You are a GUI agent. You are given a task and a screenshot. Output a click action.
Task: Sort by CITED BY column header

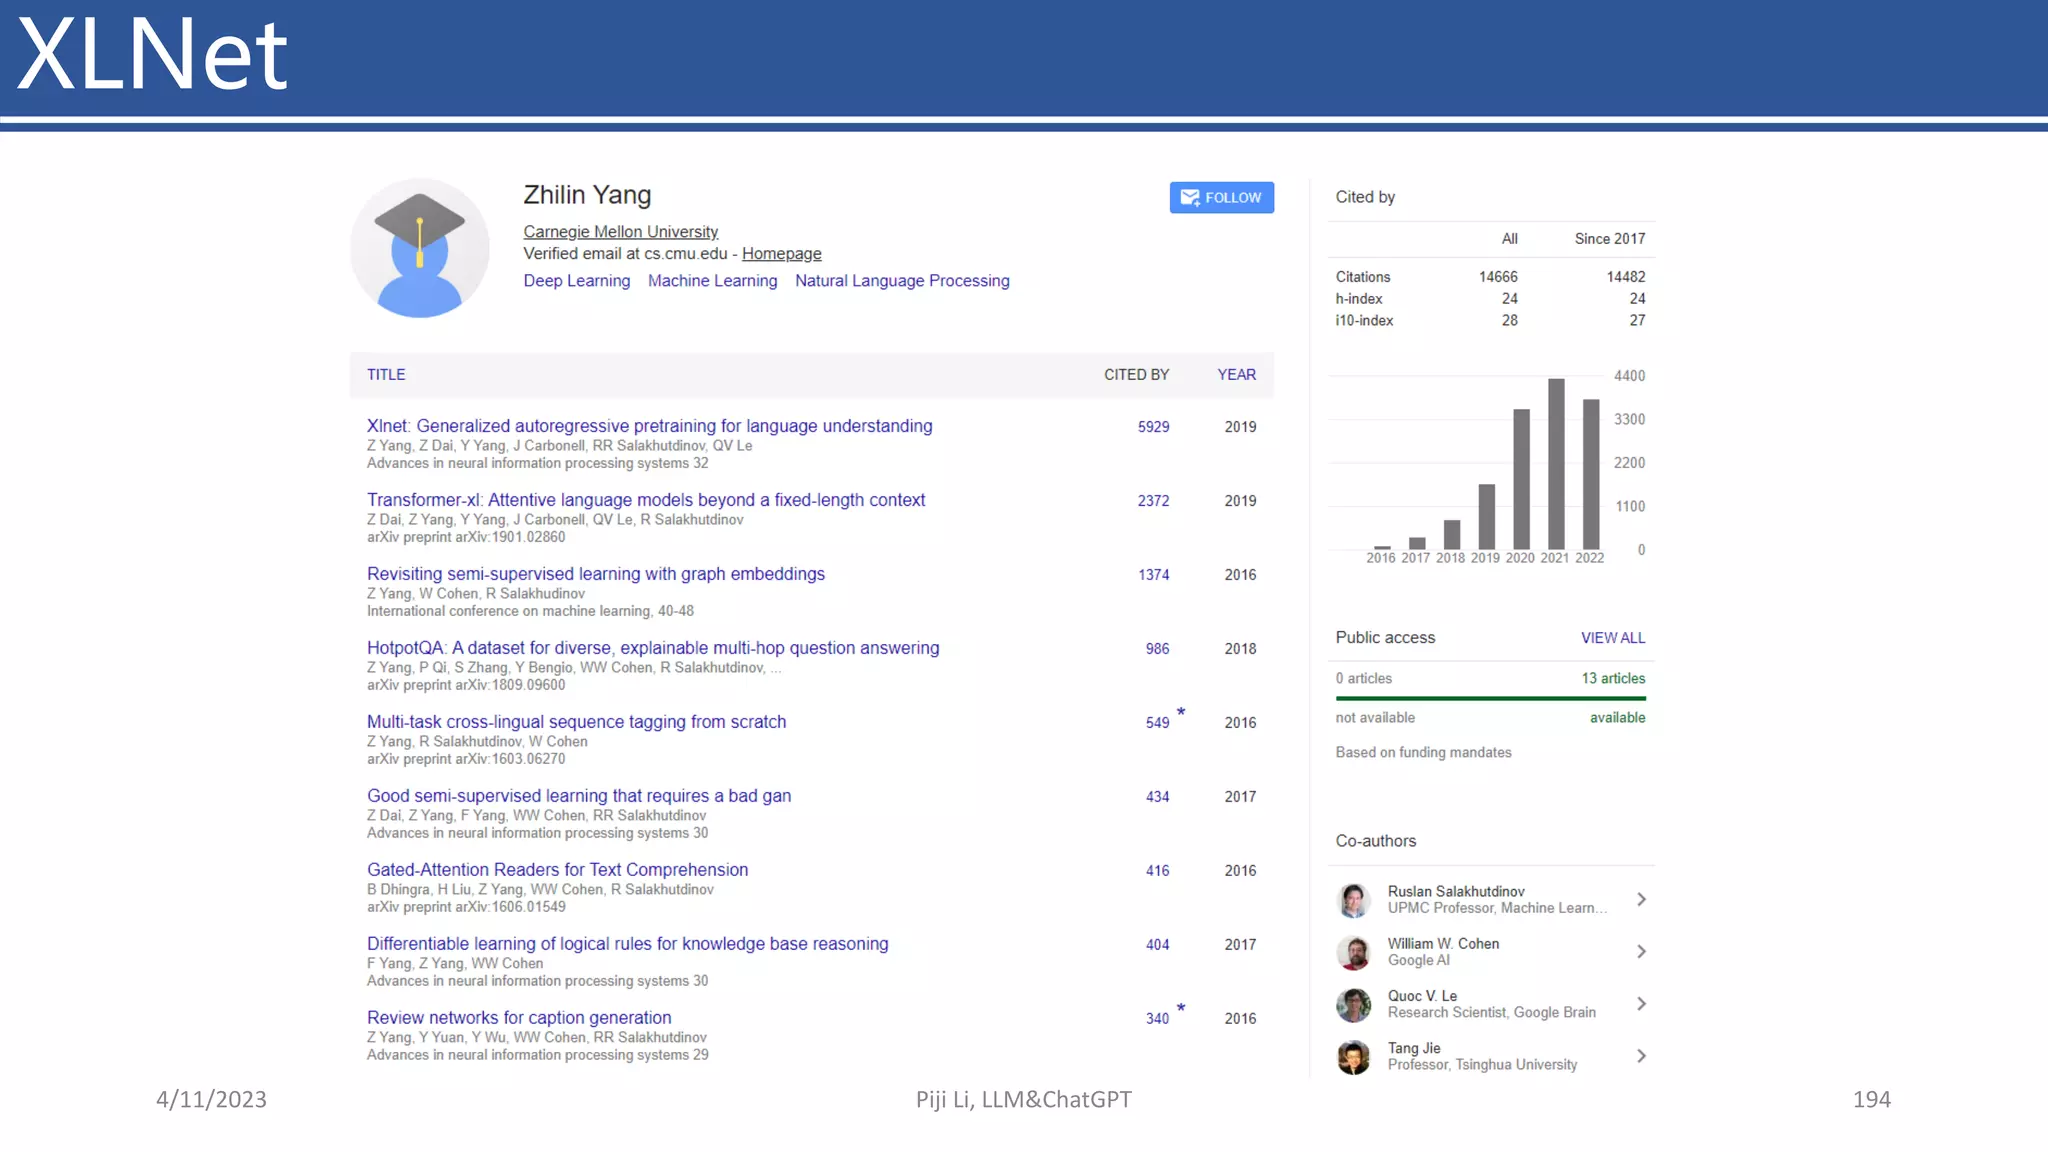click(1136, 375)
